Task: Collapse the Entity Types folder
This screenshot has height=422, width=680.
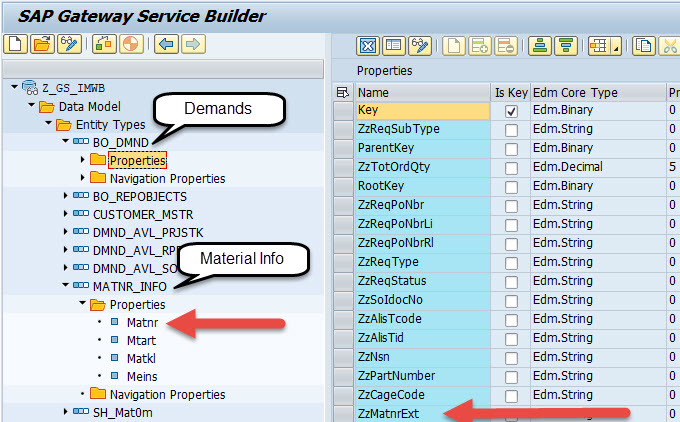Action: (x=49, y=123)
